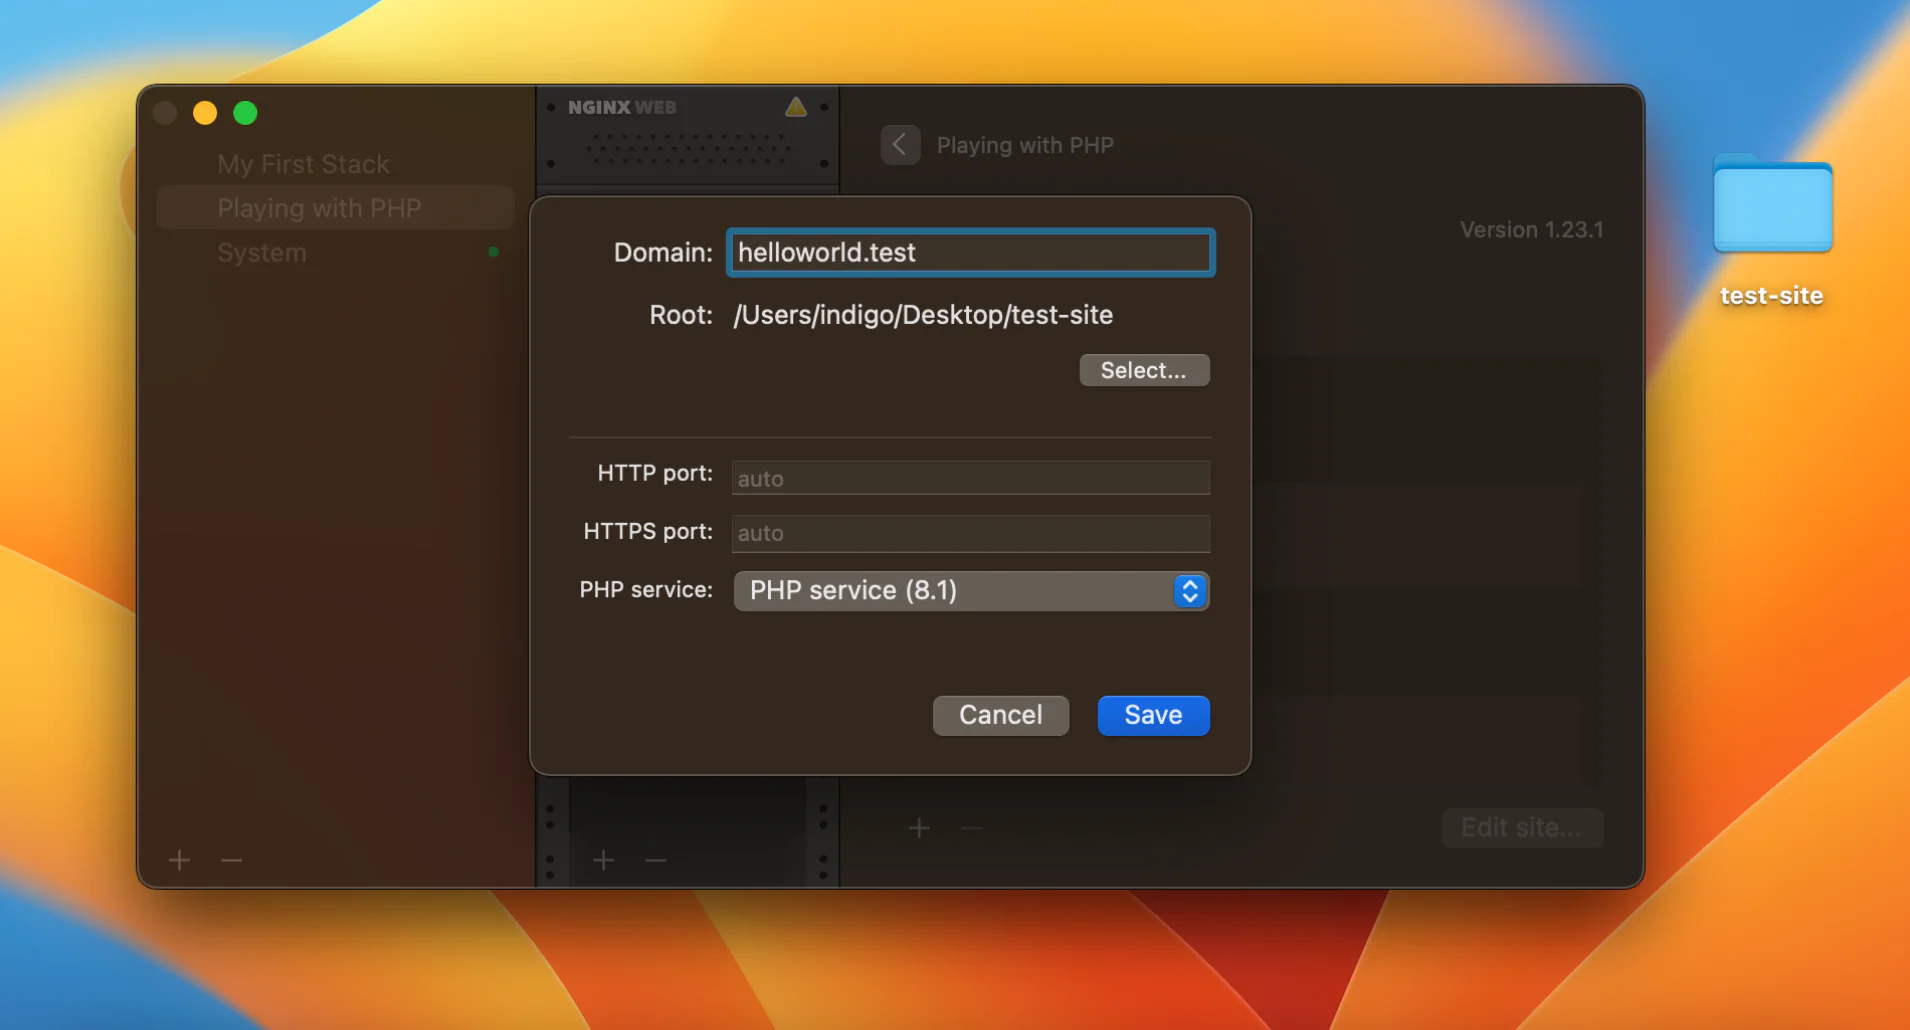Remove site with the minus icon
The height and width of the screenshot is (1030, 1910).
point(971,828)
